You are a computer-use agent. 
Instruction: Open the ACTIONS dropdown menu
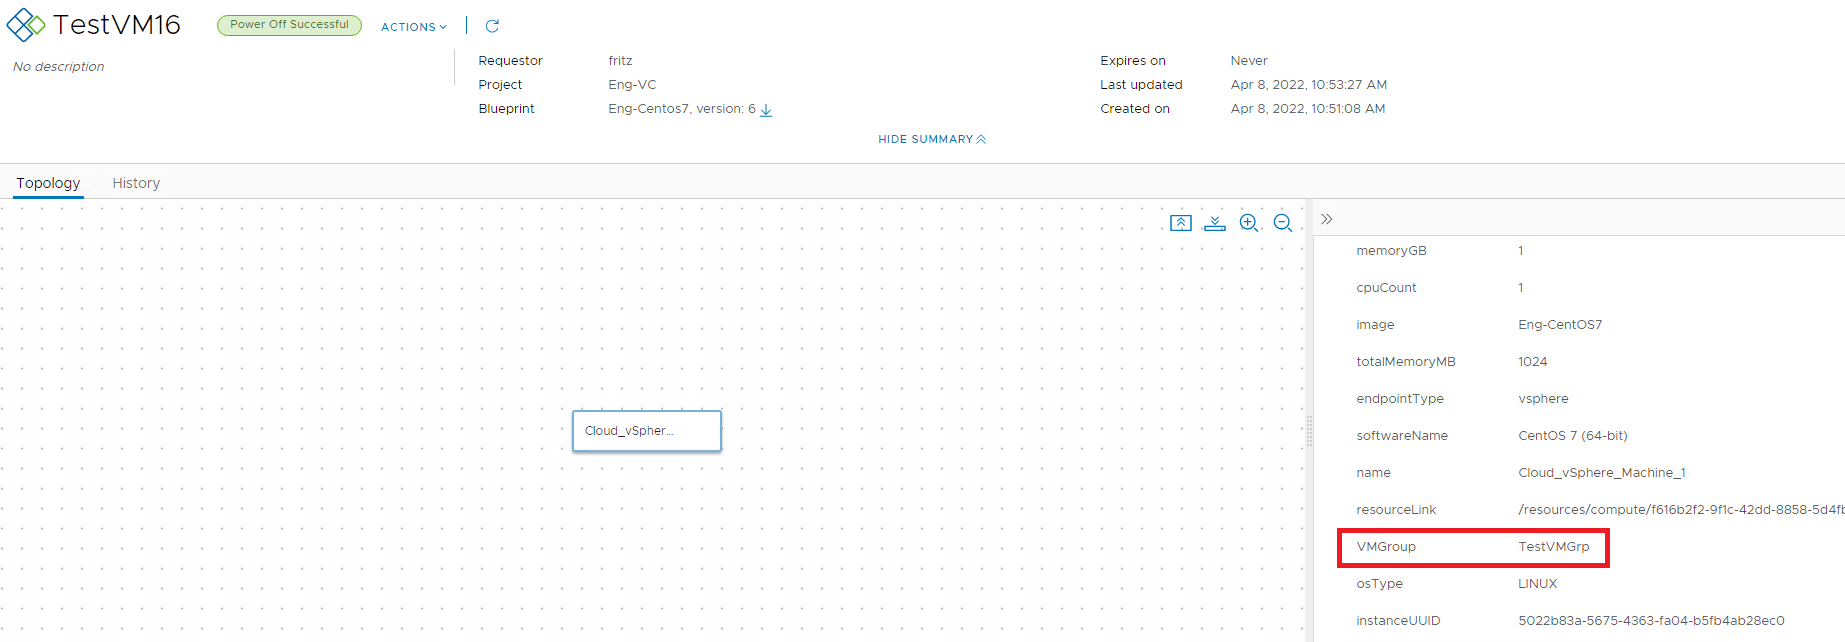tap(414, 27)
